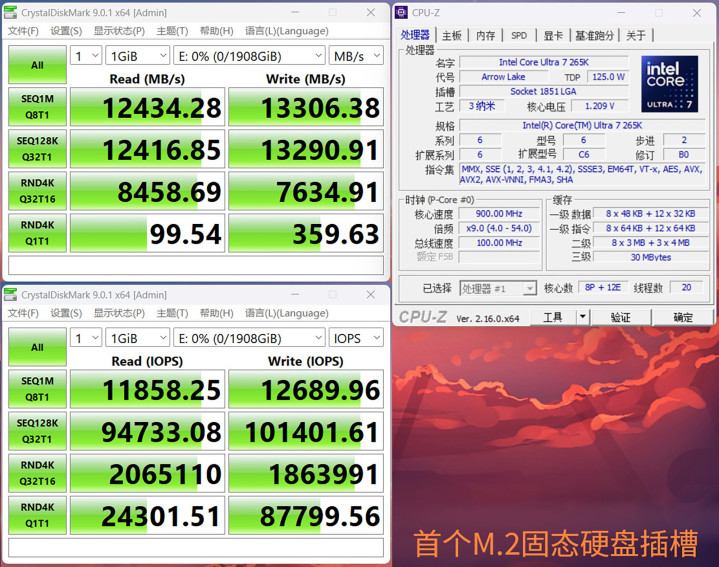Open the test count dropdown in the top MB/s window
Viewport: 719px width, 567px height.
86,56
